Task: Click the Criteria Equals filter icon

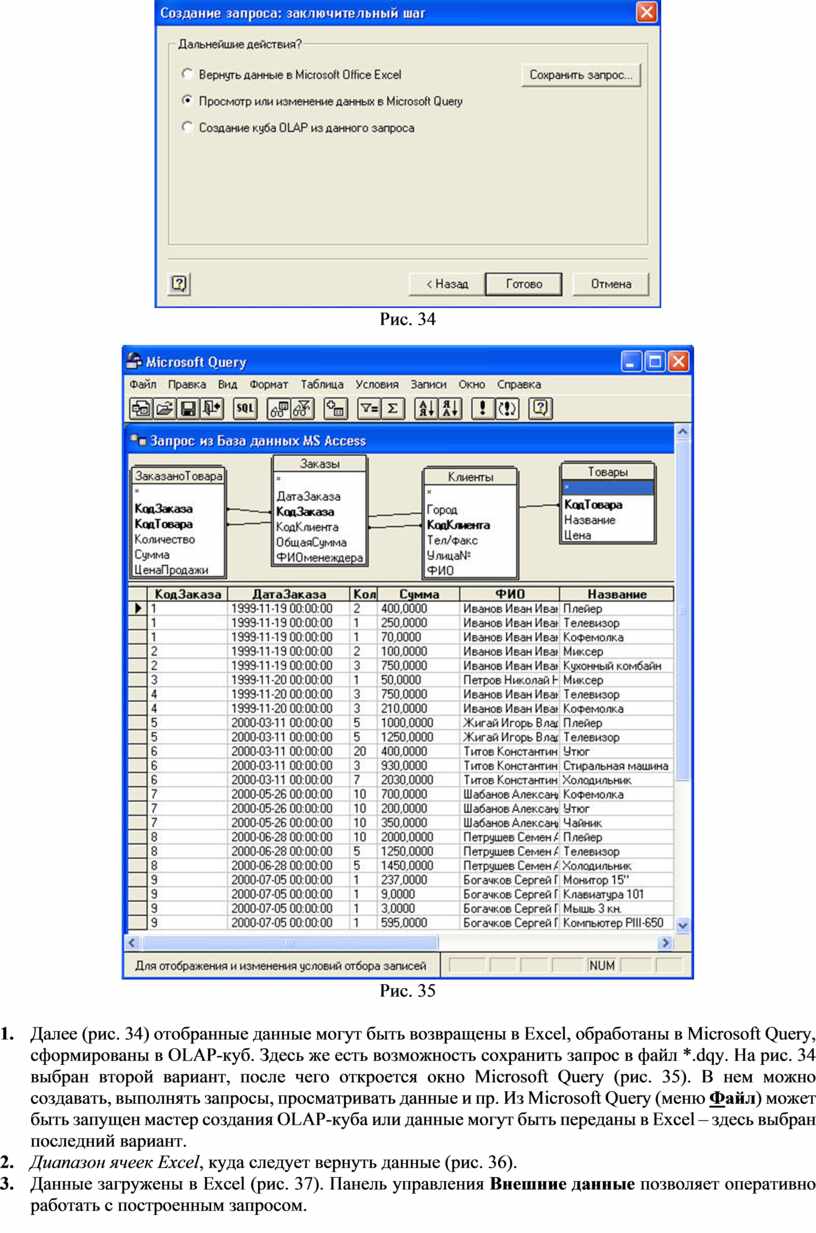Action: point(369,408)
